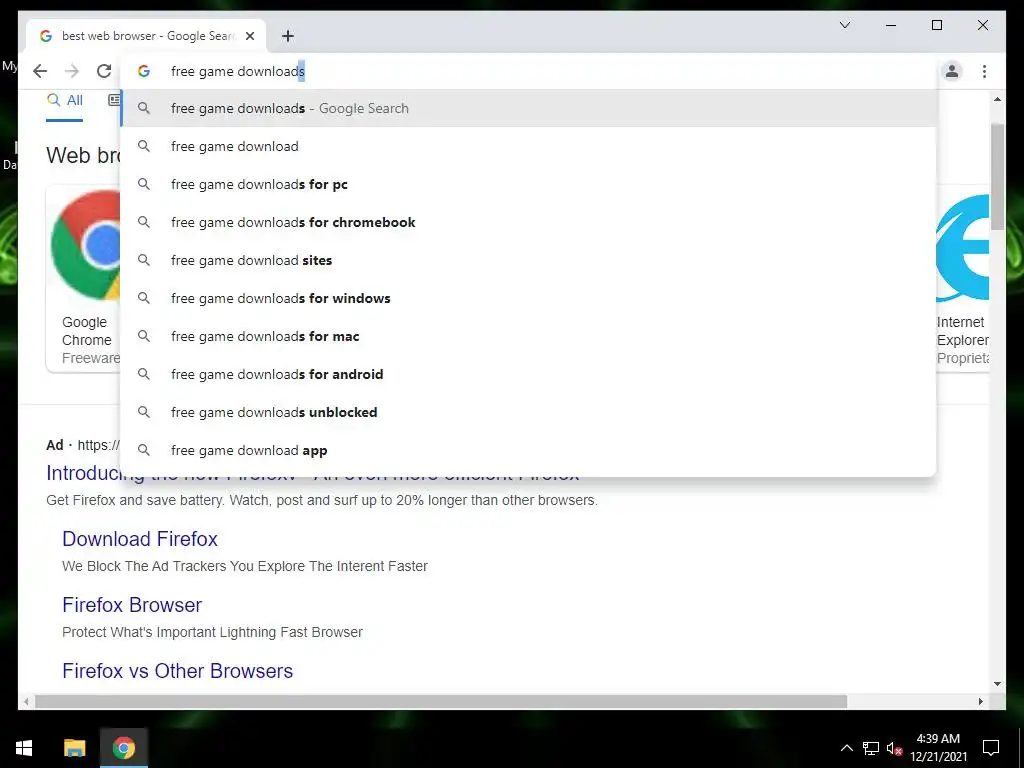The width and height of the screenshot is (1024, 768).
Task: Open the Google Chrome browser card
Action: click(x=84, y=278)
